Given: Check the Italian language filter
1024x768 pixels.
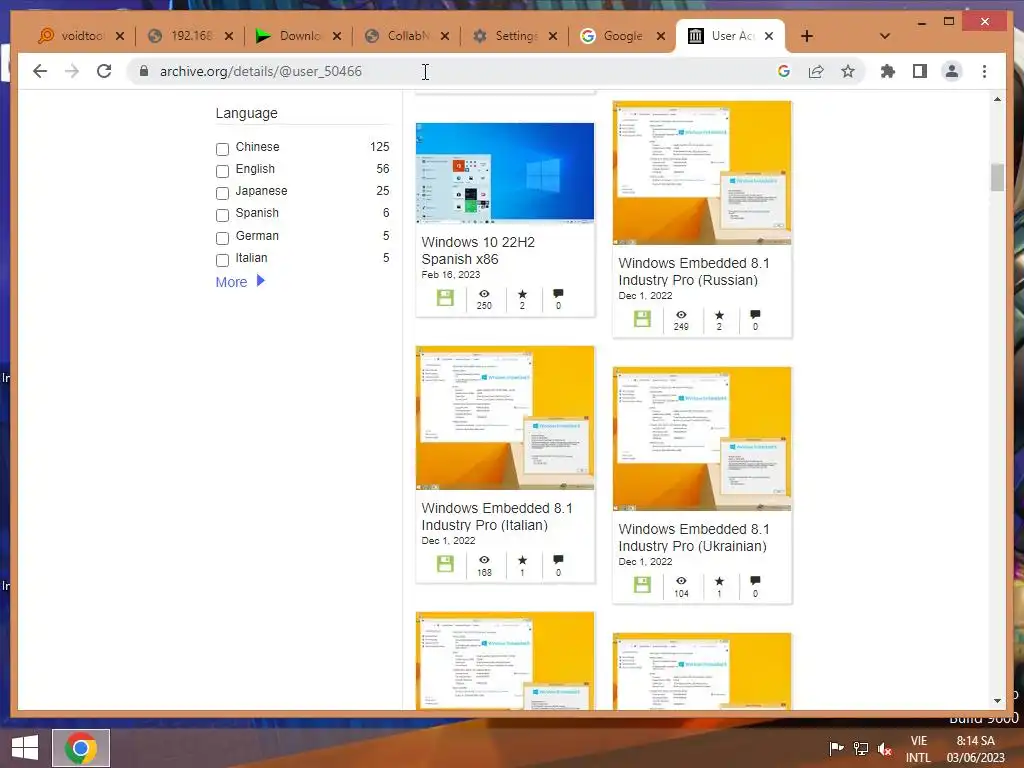Looking at the screenshot, I should [x=223, y=260].
